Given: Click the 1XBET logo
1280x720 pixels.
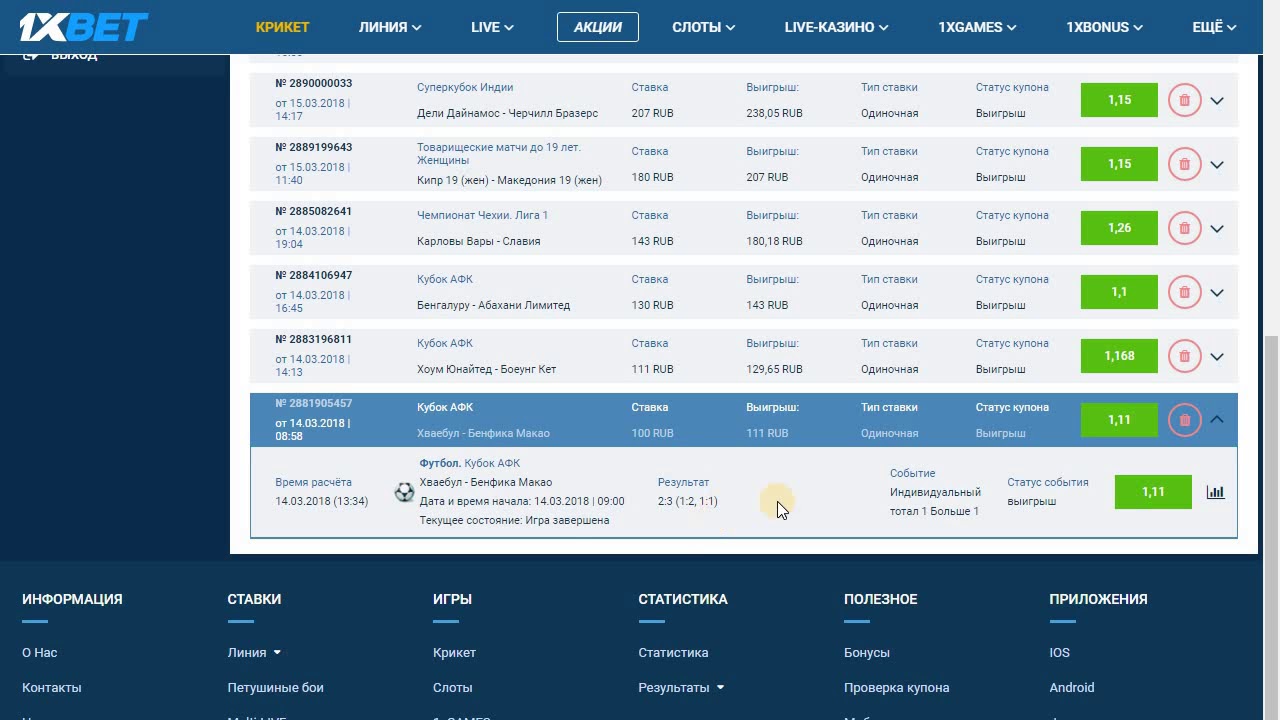Looking at the screenshot, I should (x=84, y=27).
